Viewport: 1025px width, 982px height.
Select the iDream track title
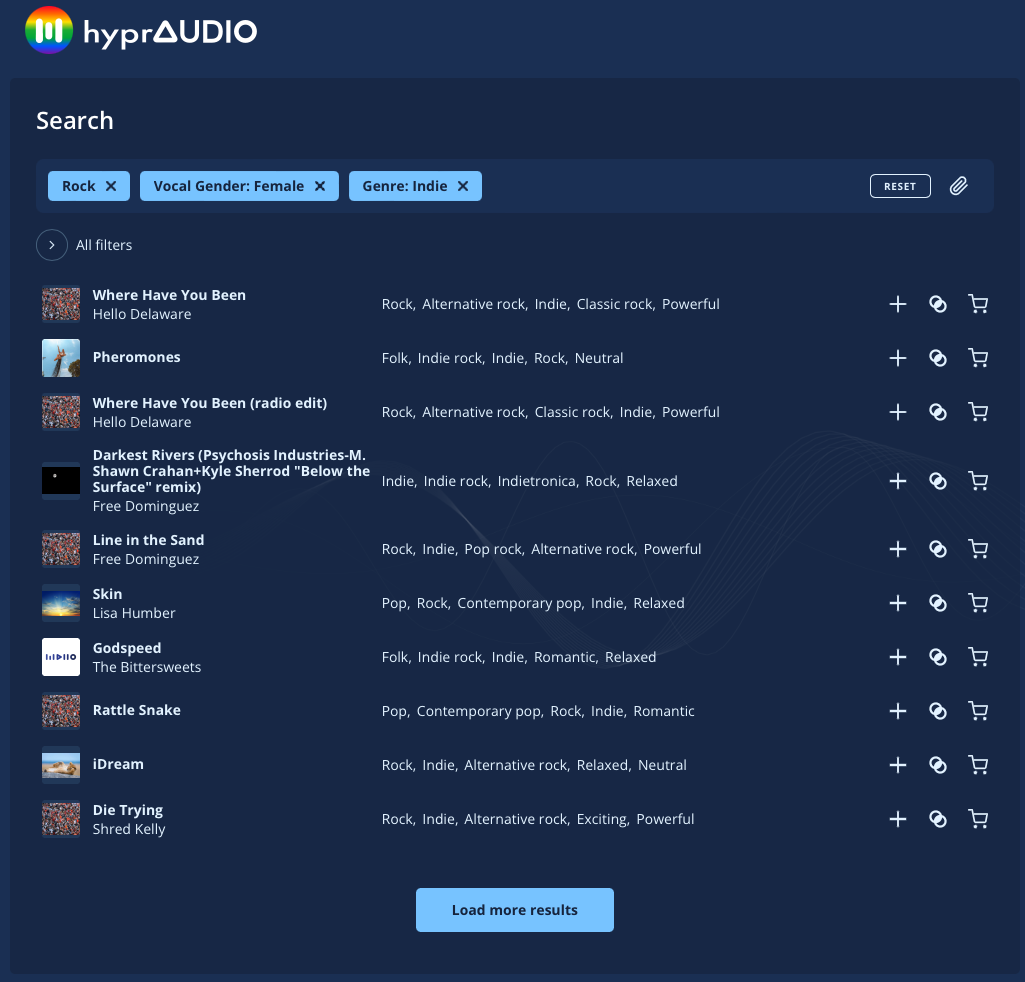[x=118, y=764]
